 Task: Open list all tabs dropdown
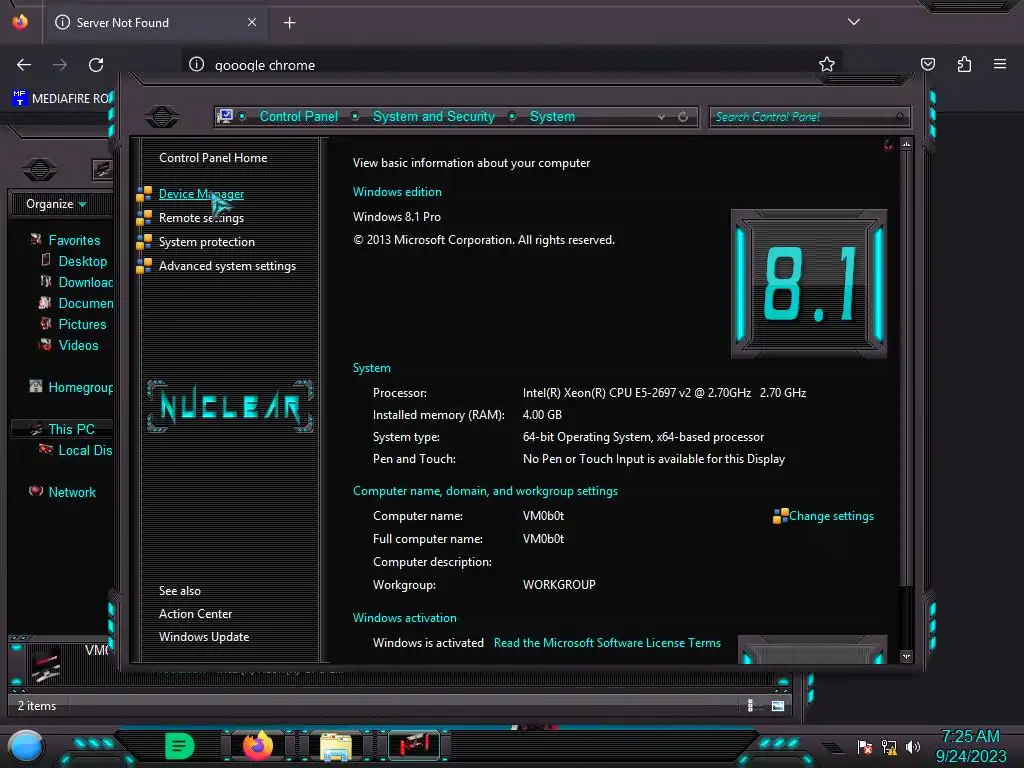point(854,22)
